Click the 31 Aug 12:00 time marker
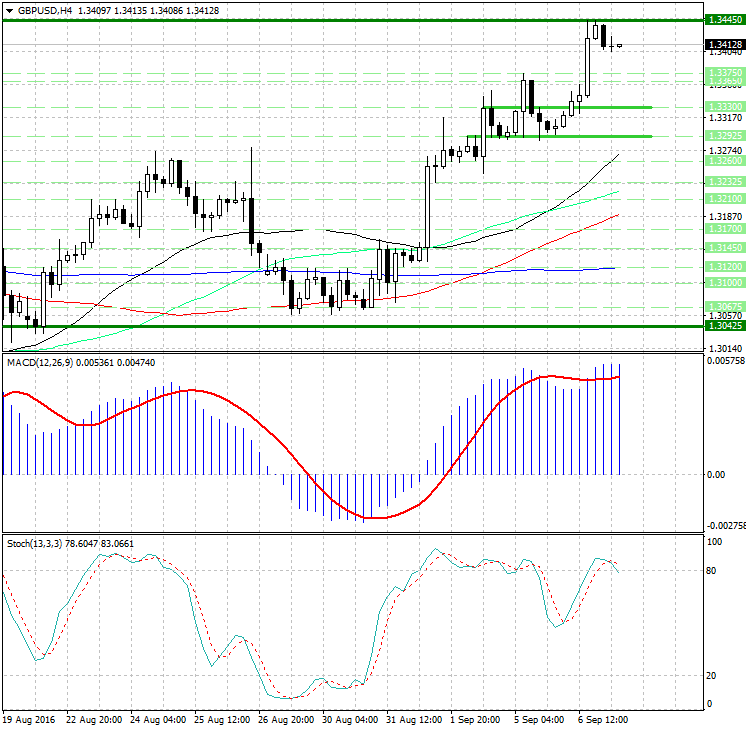The image size is (746, 731). click(414, 719)
